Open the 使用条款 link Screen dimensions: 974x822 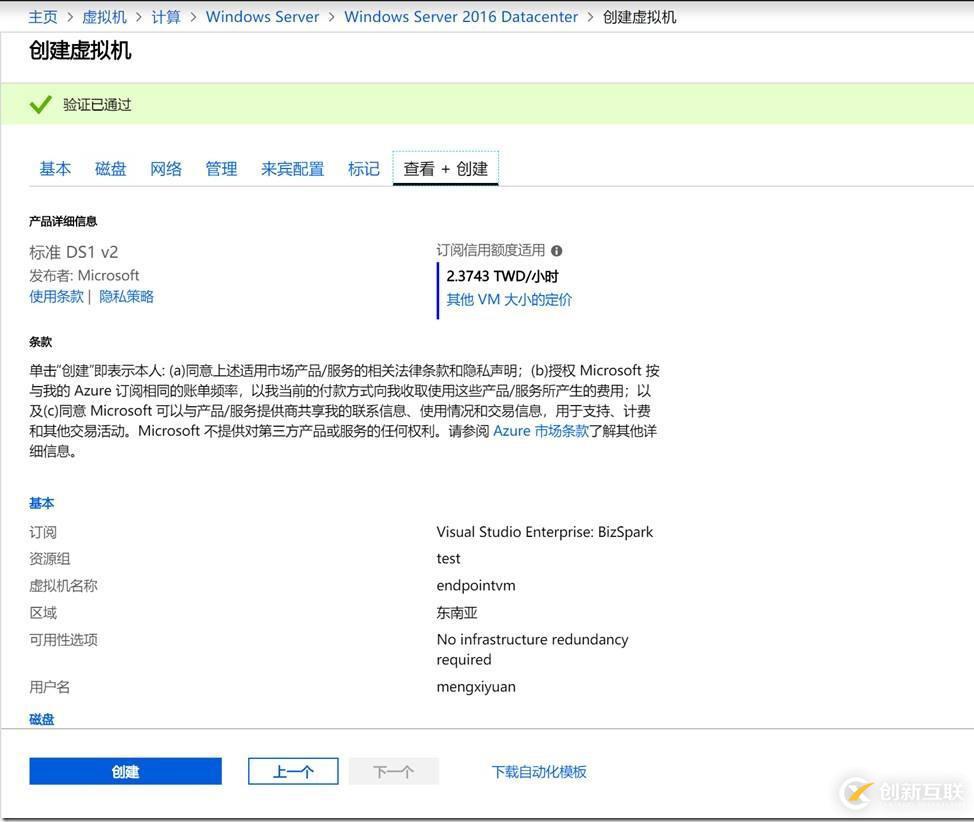57,296
